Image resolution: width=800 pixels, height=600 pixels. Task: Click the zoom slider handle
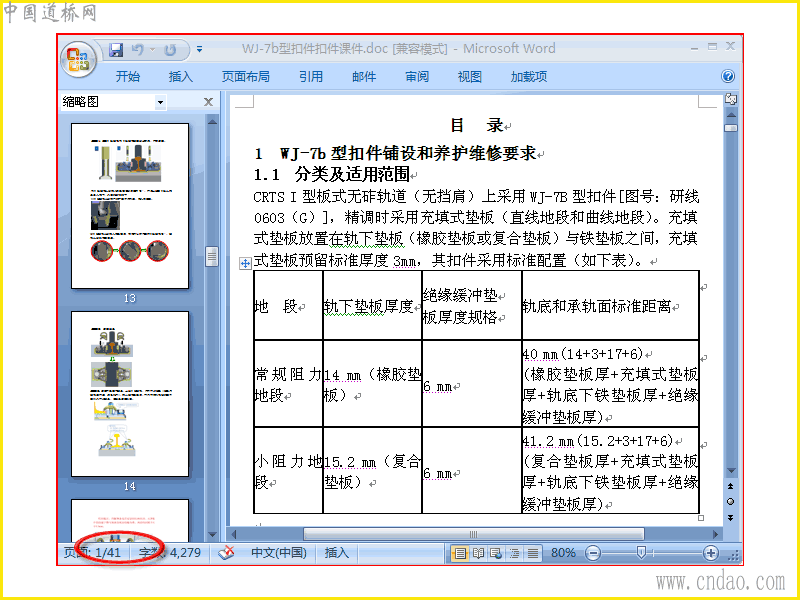pos(641,552)
